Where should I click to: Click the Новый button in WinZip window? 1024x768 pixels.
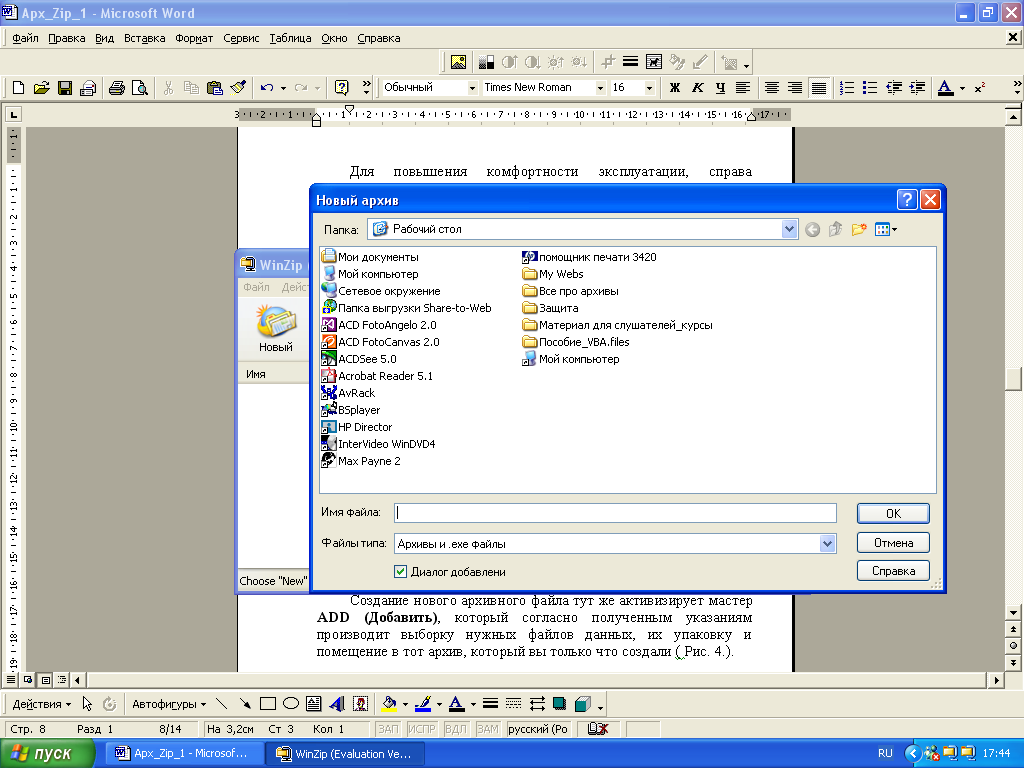point(276,328)
